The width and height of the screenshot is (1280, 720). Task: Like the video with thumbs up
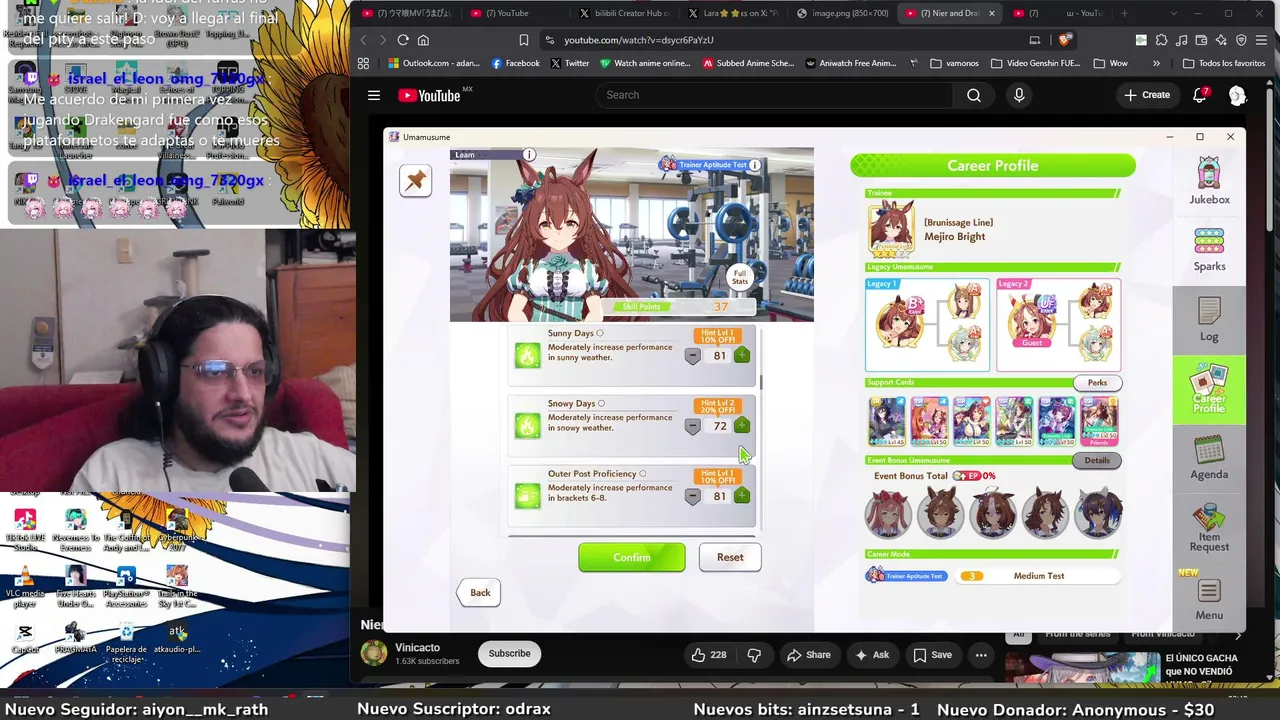(x=708, y=655)
